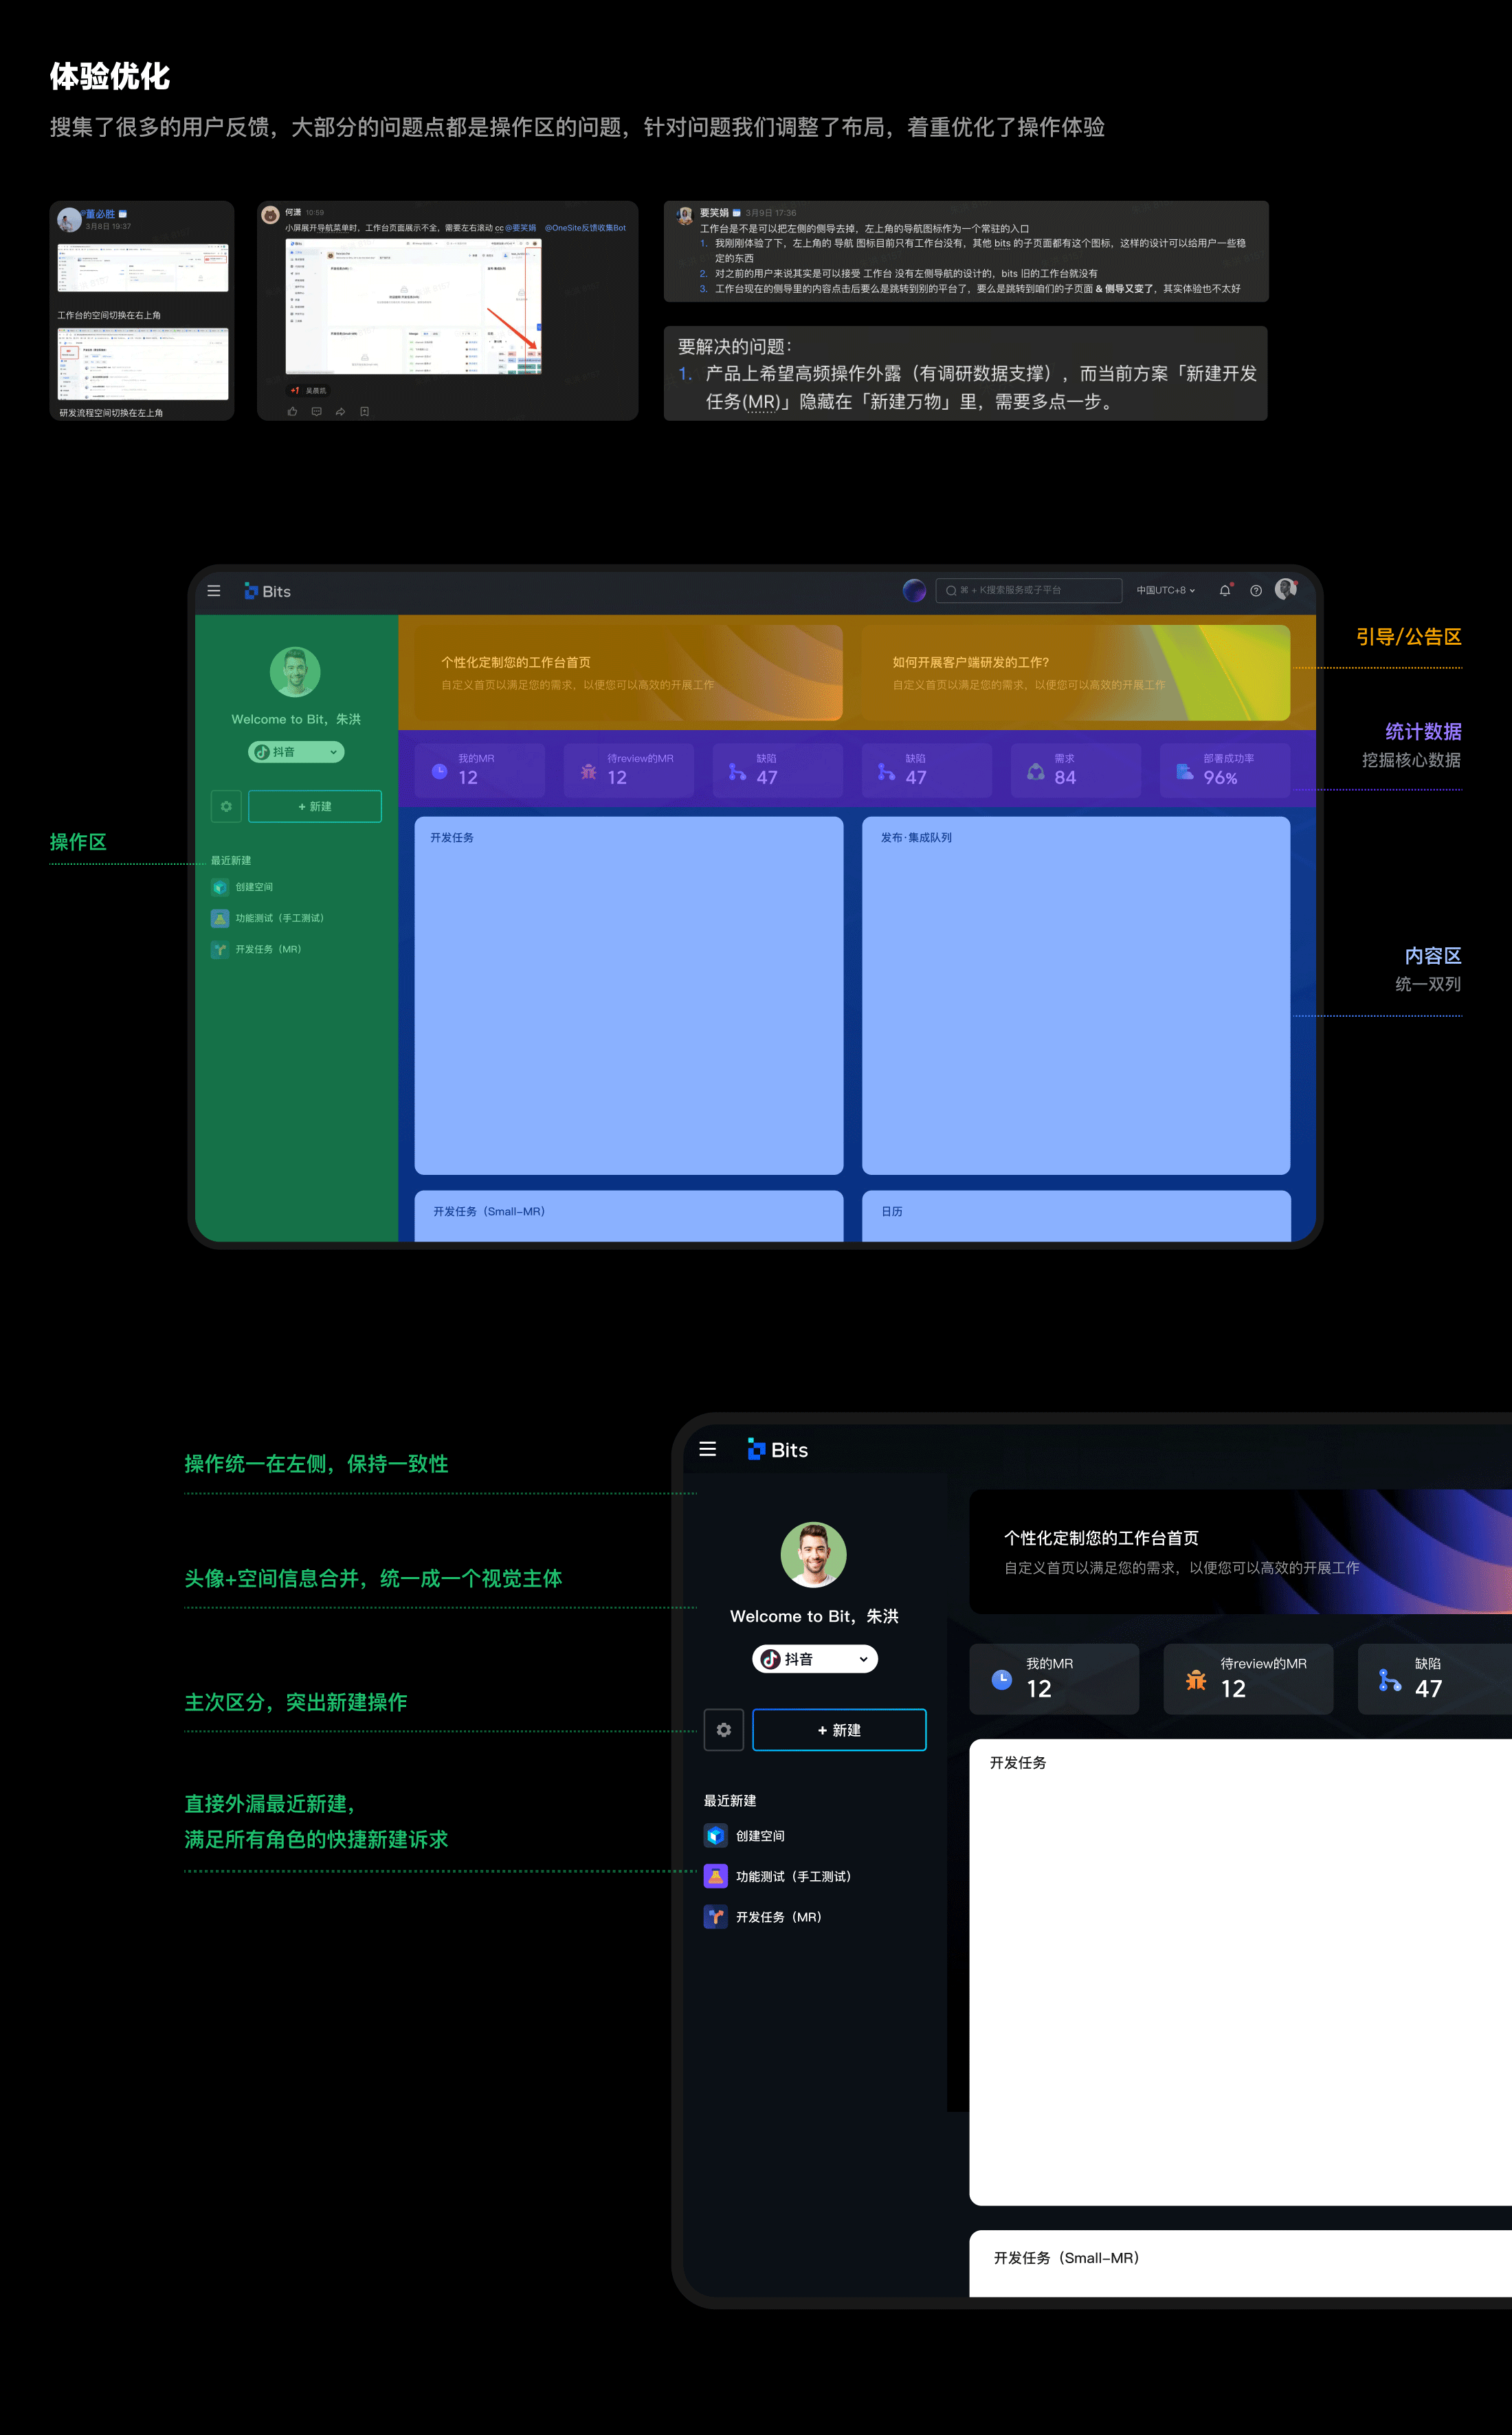Click clock icon on dark 我的MR card
The image size is (1512, 2435).
1001,1680
